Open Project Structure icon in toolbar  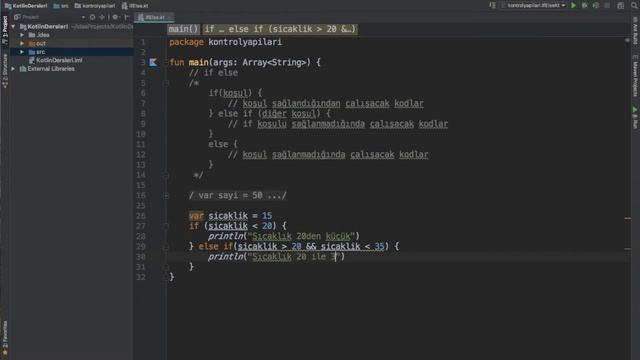[620, 6]
